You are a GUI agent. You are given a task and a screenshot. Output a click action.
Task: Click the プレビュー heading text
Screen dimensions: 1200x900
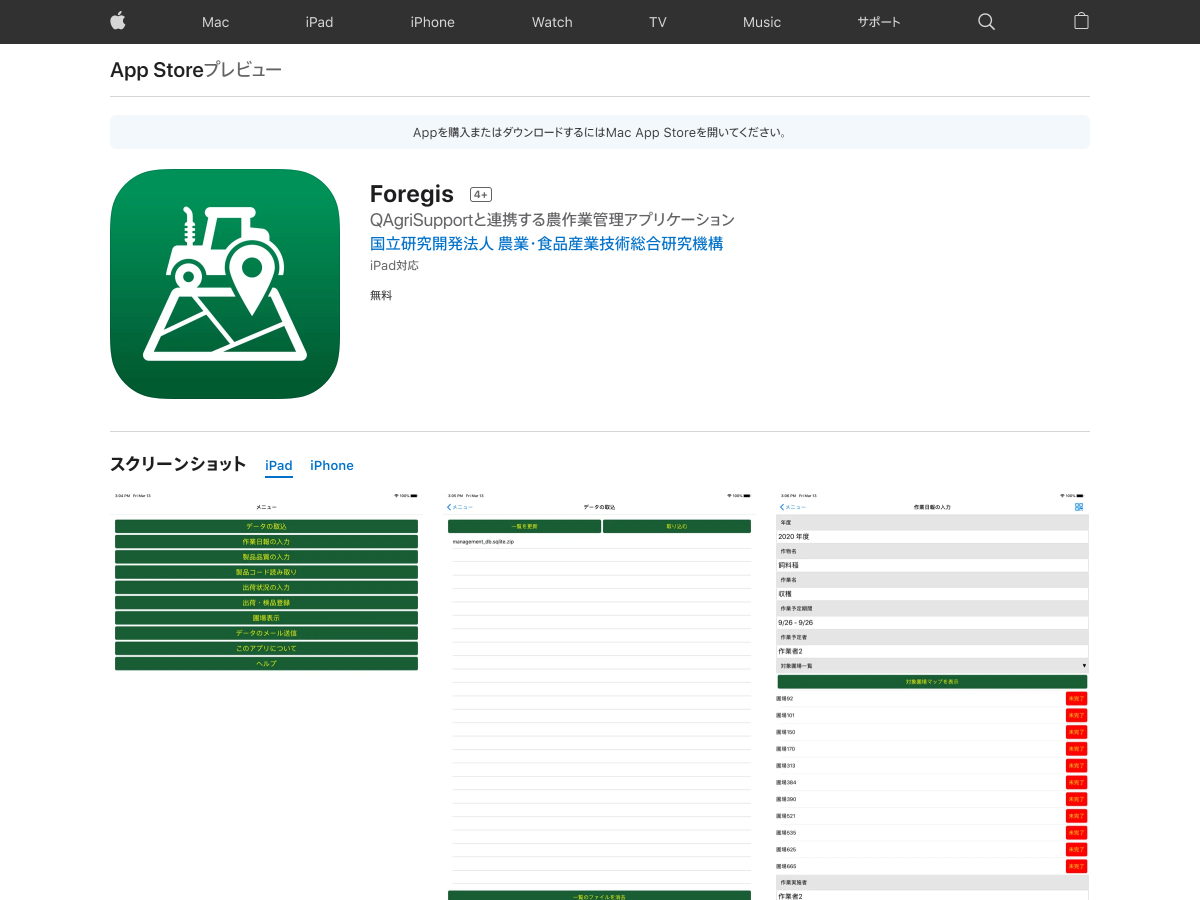tap(243, 70)
